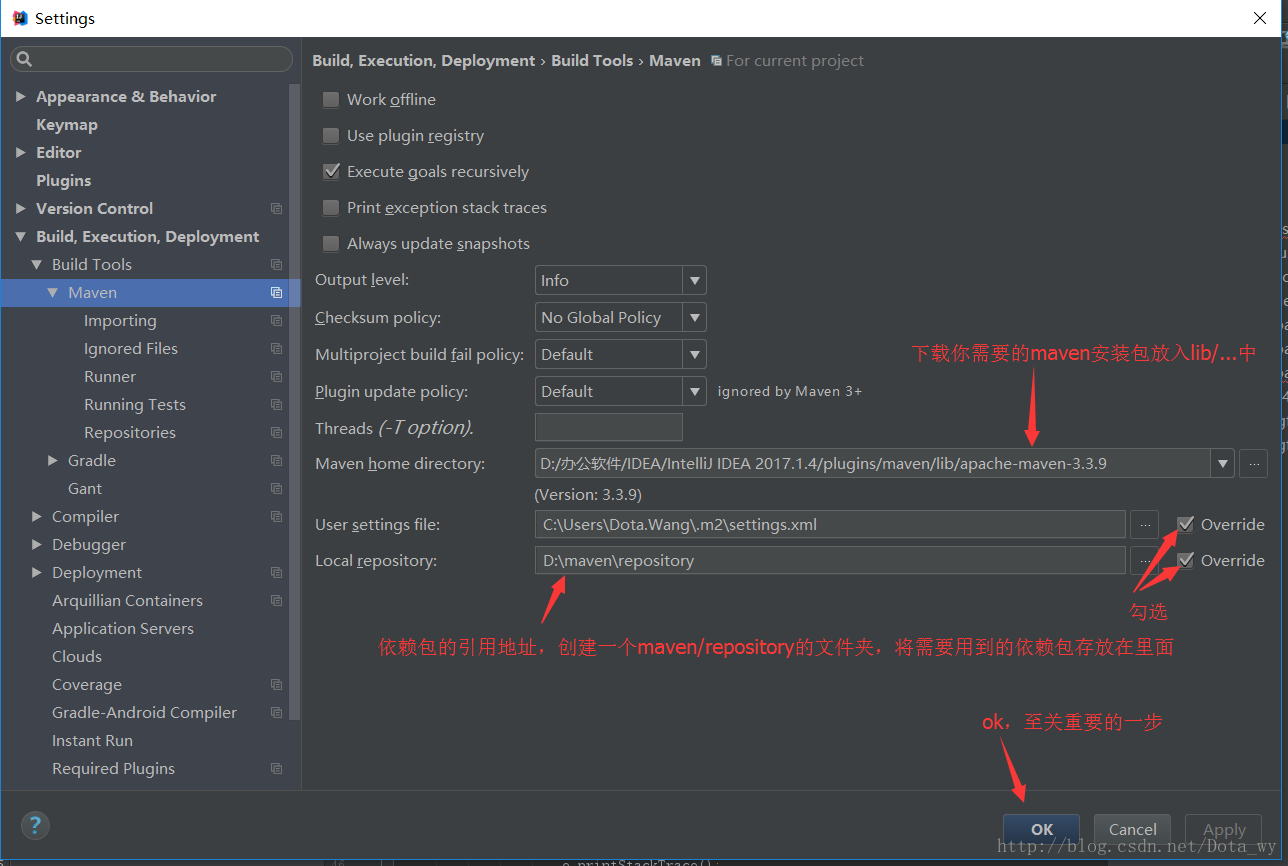Browse for Maven home directory
The image size is (1288, 866).
1253,464
